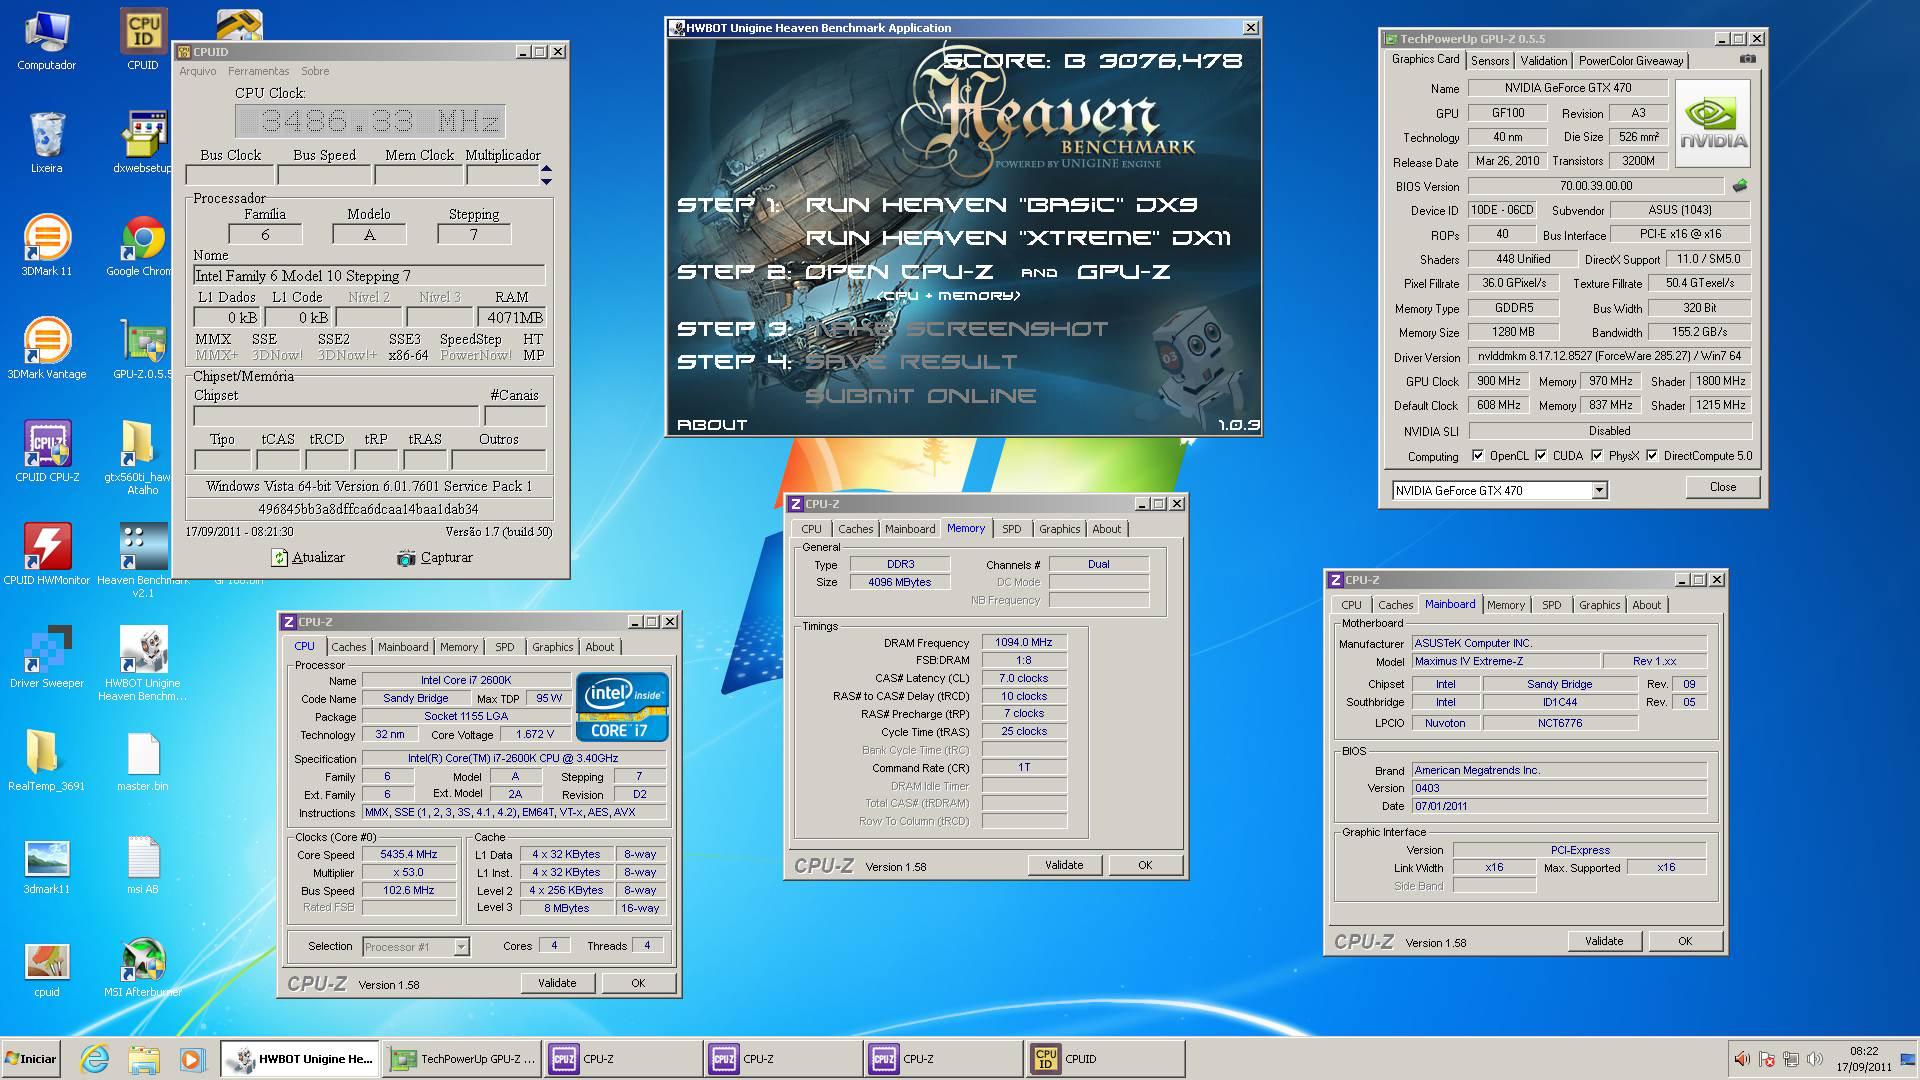Launch HWBOT Unigine Heaven Benchmark desktop shortcut

(x=142, y=663)
